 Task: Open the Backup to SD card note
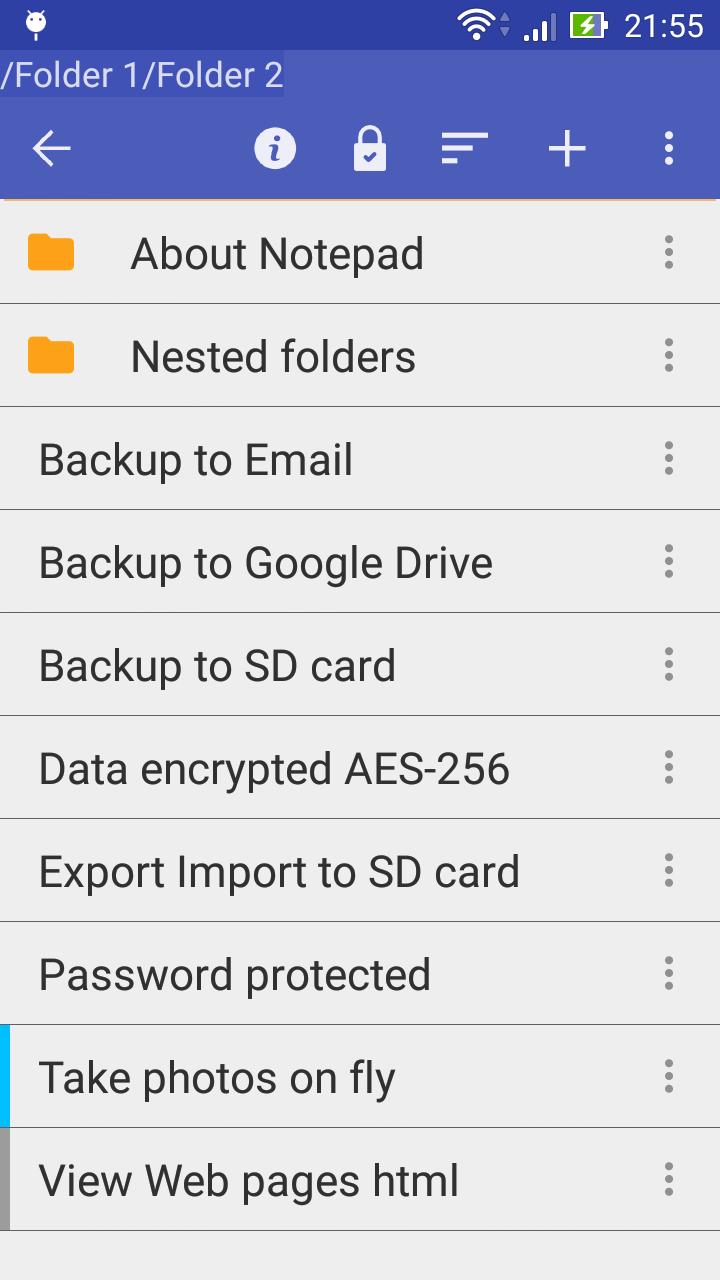pos(360,665)
